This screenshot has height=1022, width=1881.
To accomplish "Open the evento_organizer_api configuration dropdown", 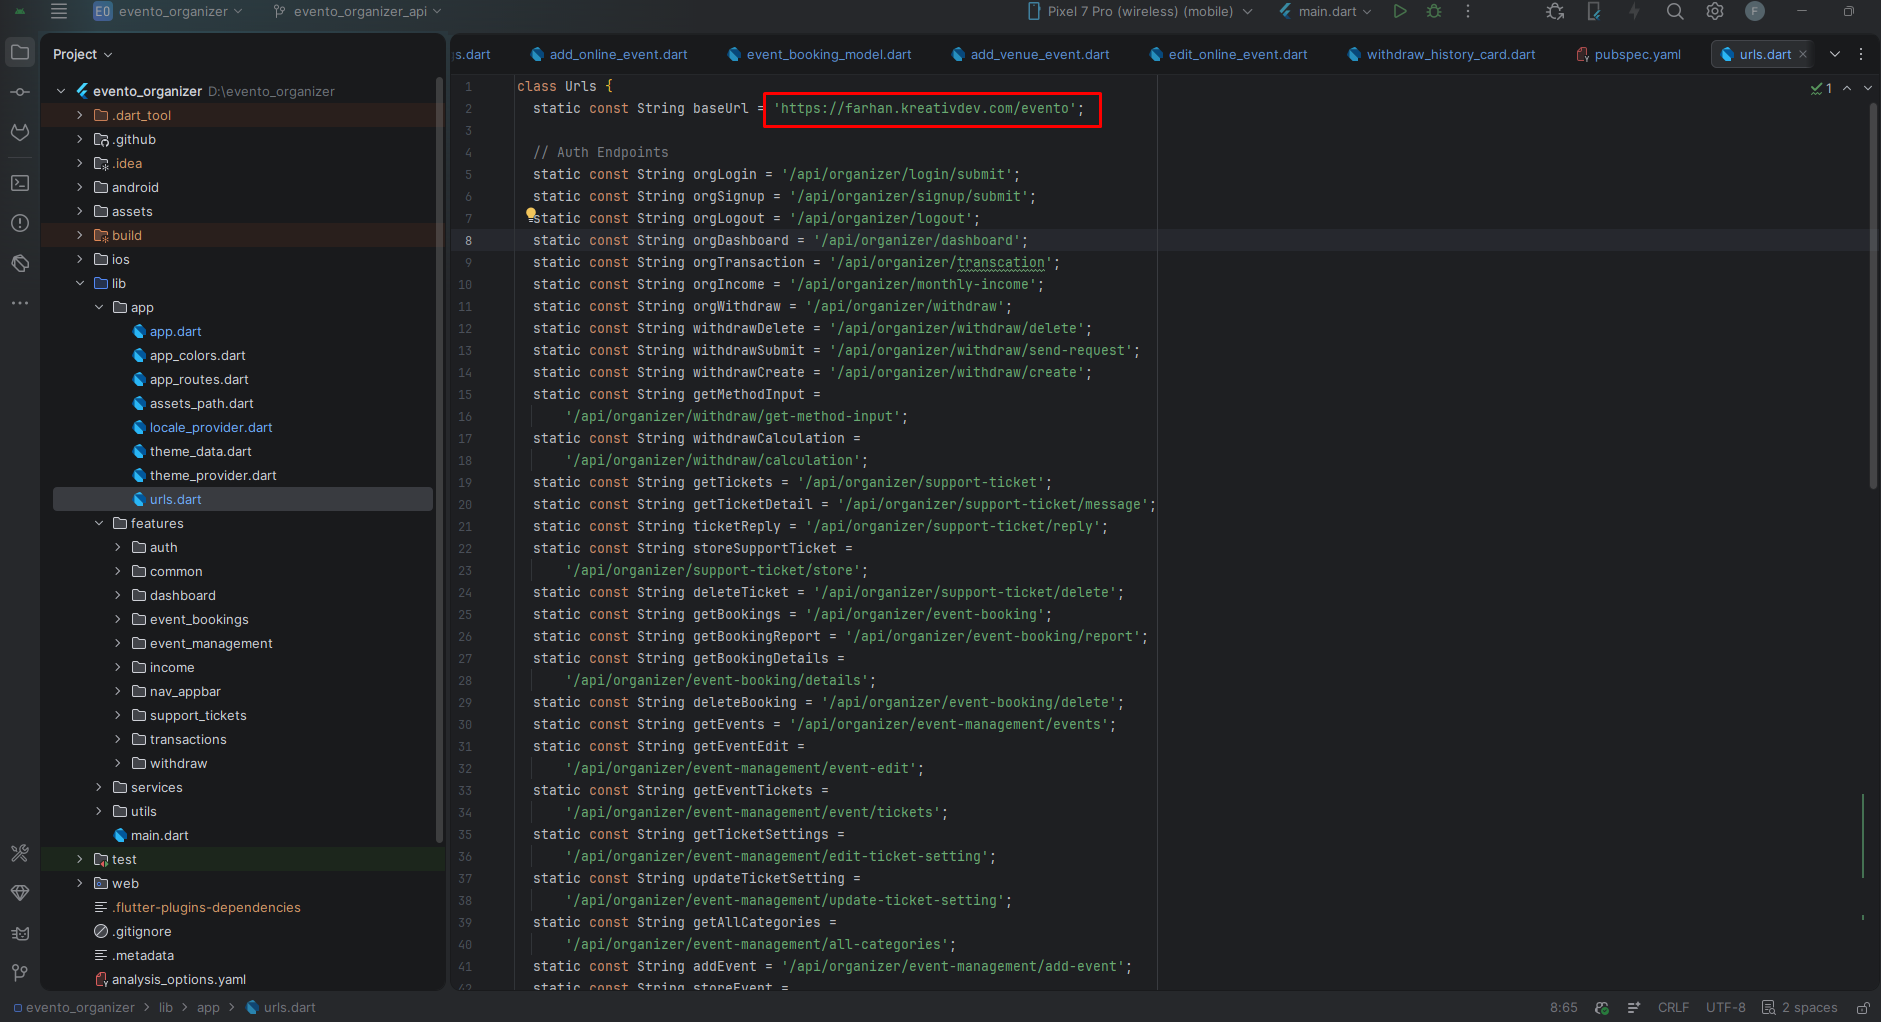I will 355,11.
